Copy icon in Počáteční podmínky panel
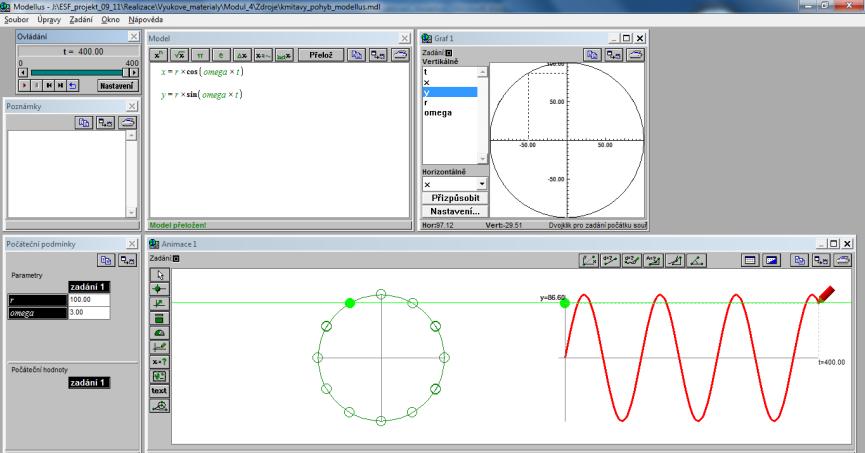Viewport: 865px width, 453px height. [x=106, y=260]
